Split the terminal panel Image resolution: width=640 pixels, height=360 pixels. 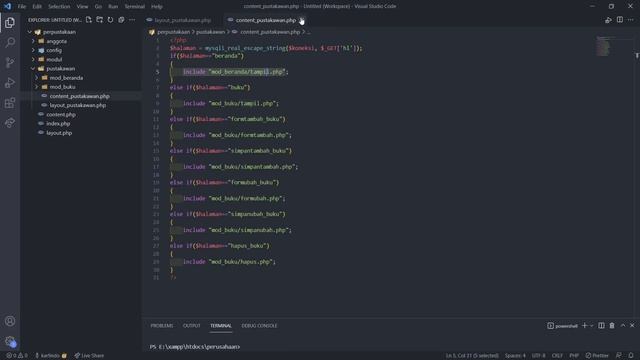click(601, 325)
